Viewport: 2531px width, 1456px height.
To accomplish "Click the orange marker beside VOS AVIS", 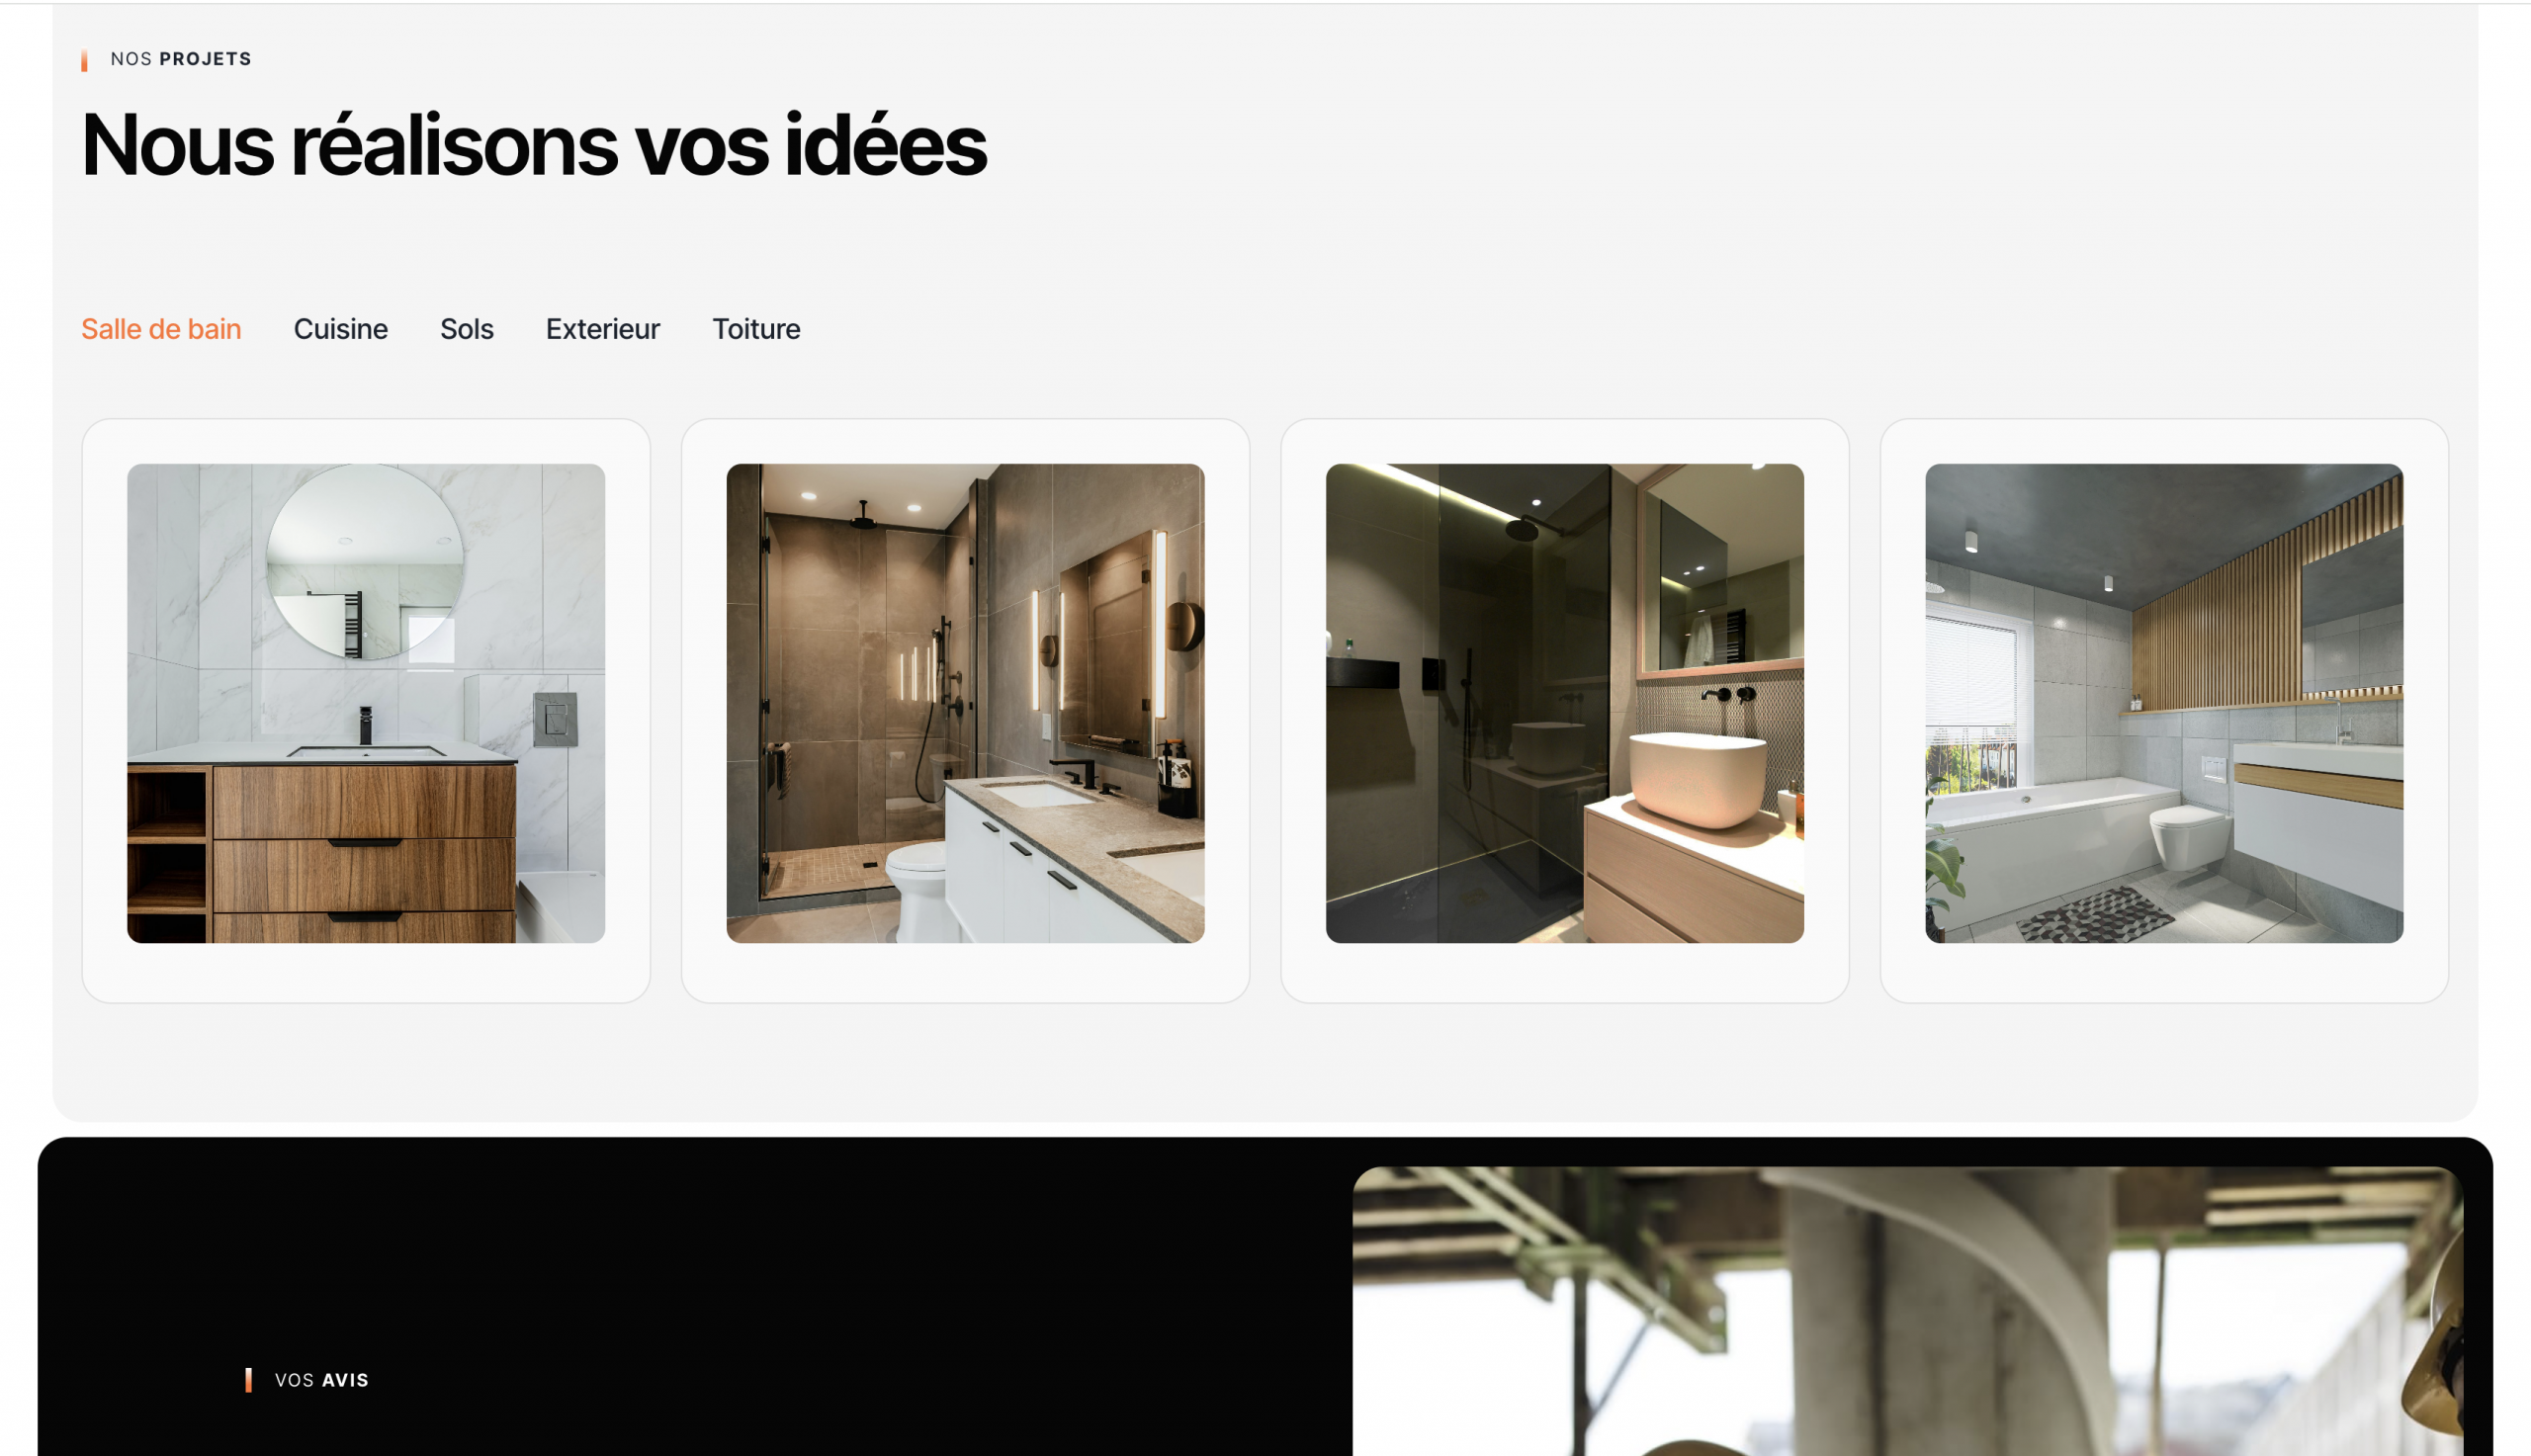I will [248, 1380].
